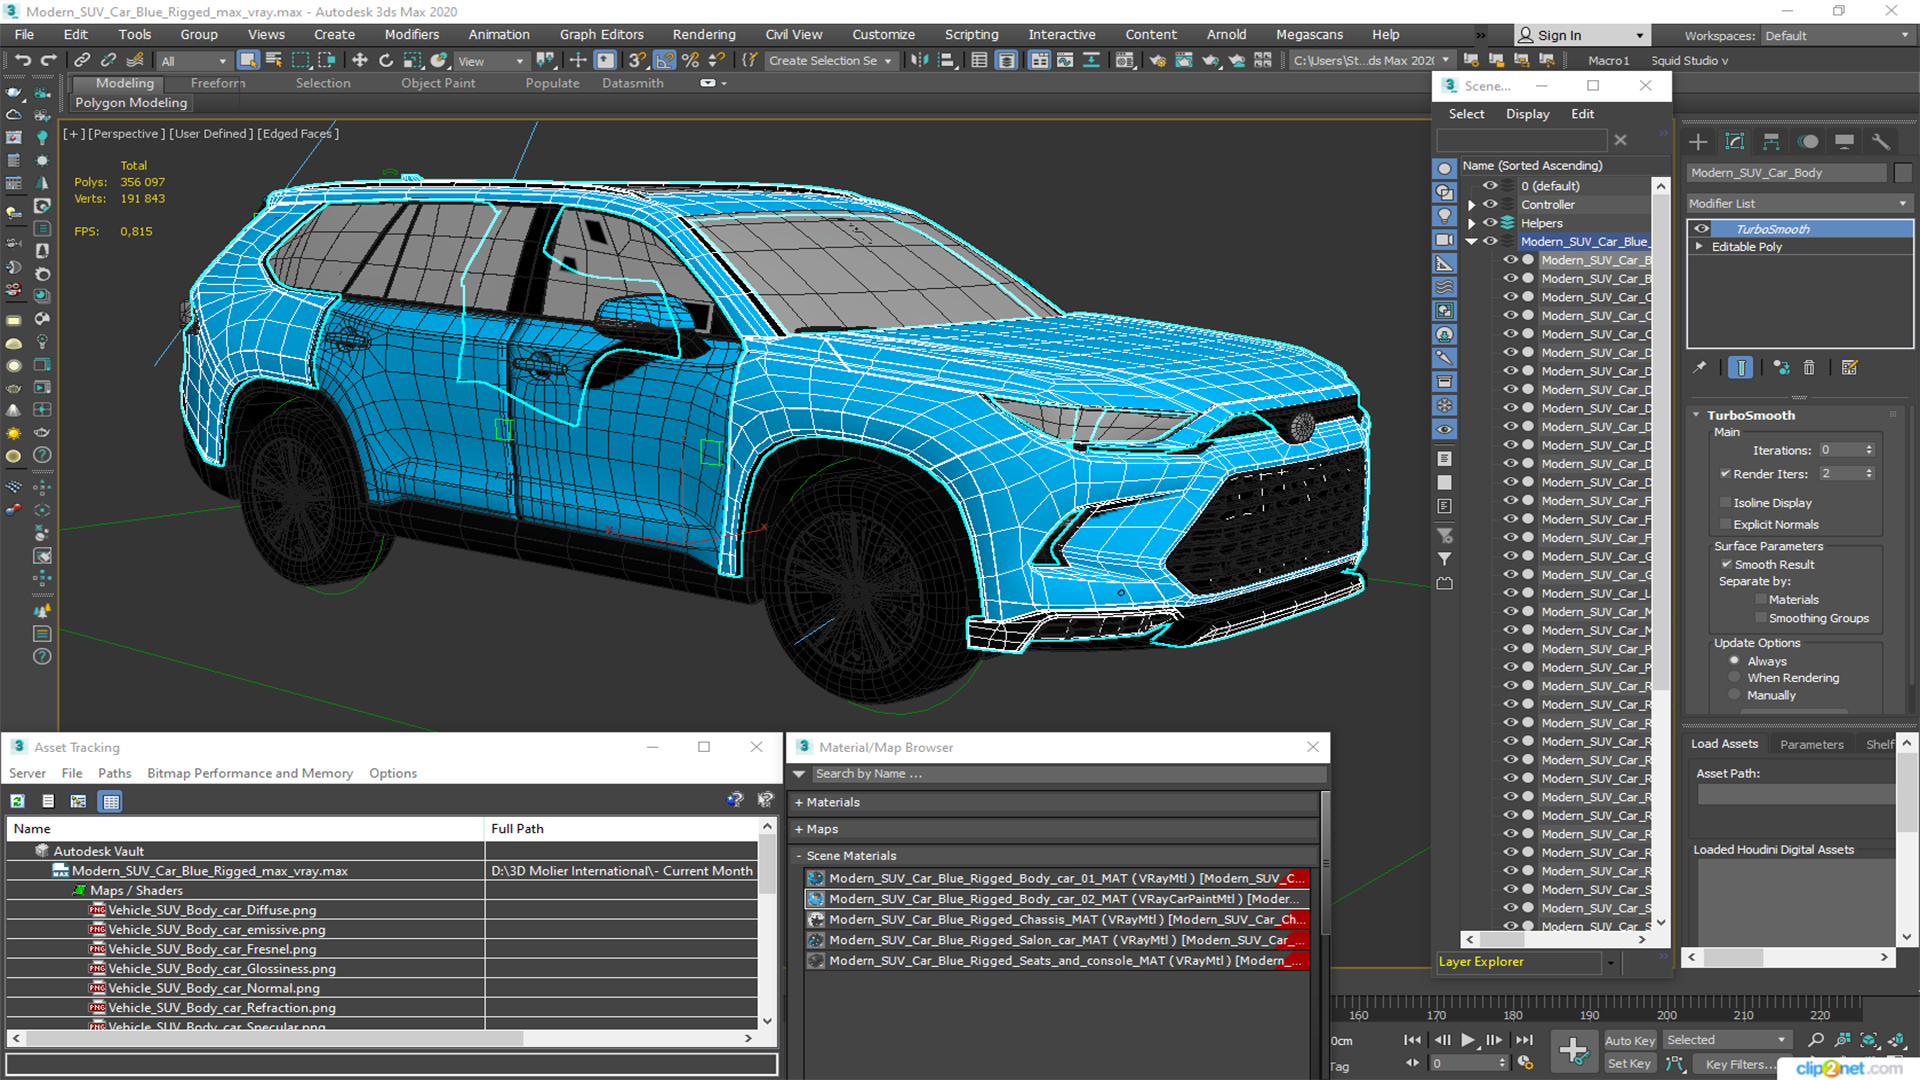Click Display Cameras filter in Scene Explorer
1920x1080 pixels.
(1444, 240)
